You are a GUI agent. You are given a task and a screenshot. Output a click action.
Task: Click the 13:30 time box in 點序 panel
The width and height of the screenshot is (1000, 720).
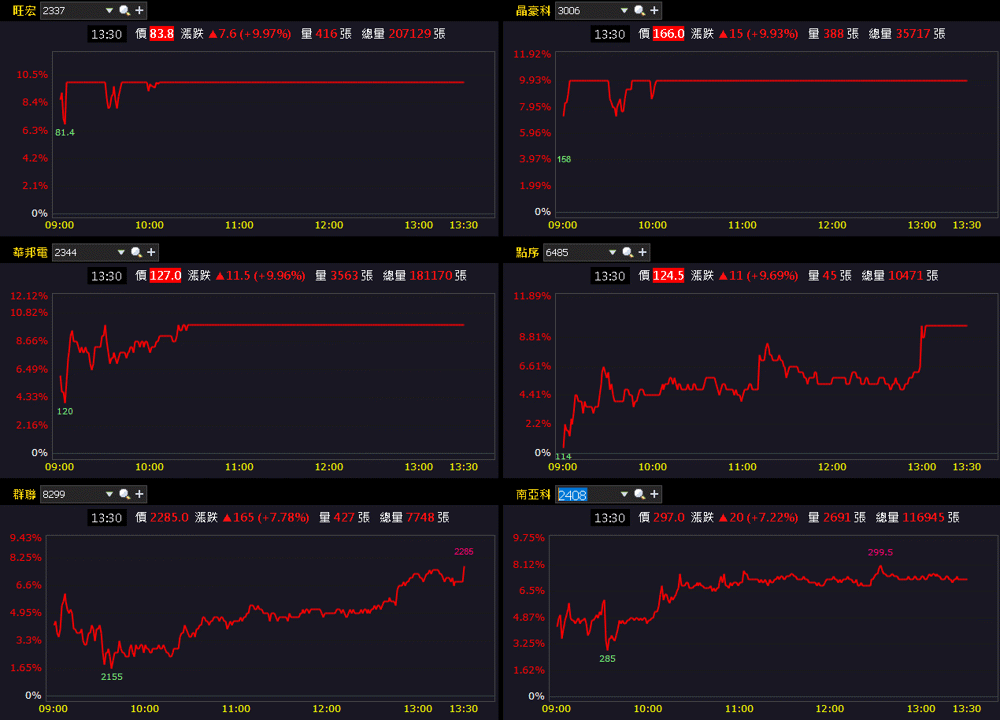tap(609, 276)
